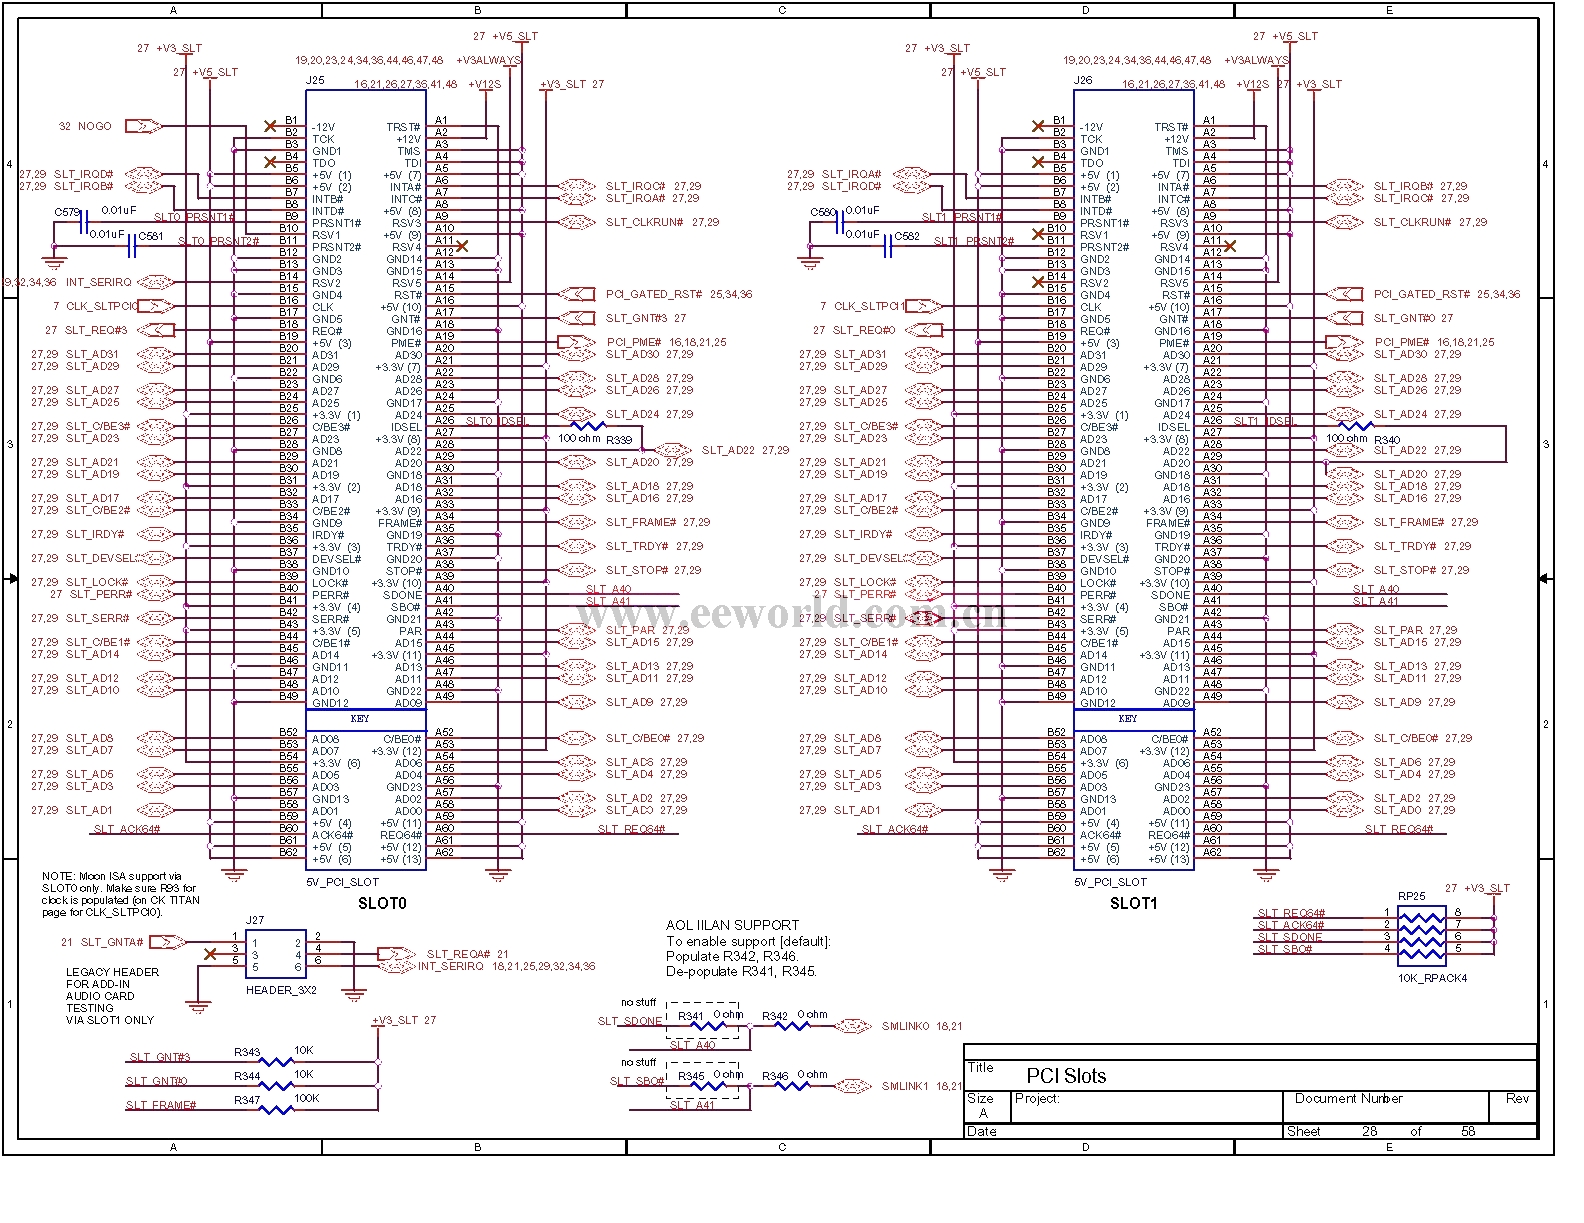
Task: Click the 'De-populate R341, R345.' note line
Action: coord(741,971)
